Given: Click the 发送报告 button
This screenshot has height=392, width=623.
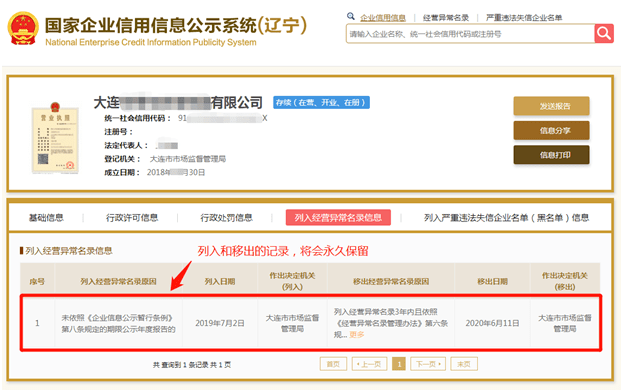Looking at the screenshot, I should [x=551, y=106].
